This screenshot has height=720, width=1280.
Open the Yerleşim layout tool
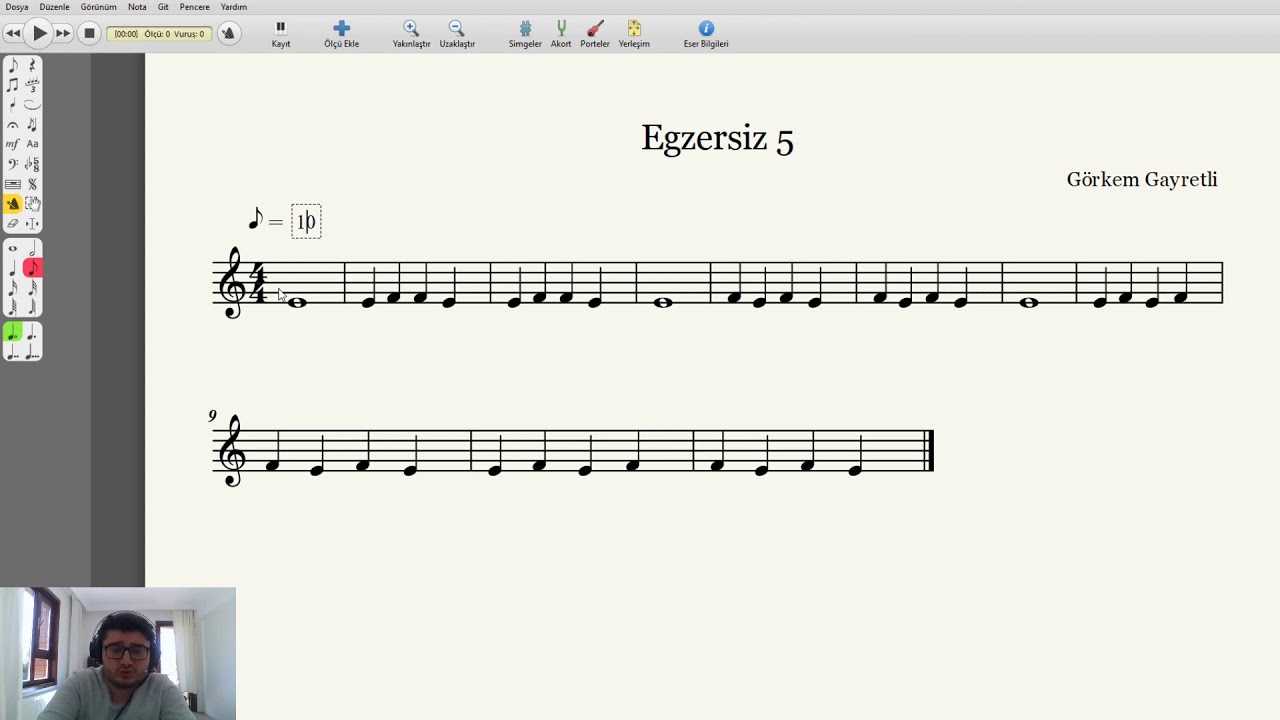click(634, 34)
